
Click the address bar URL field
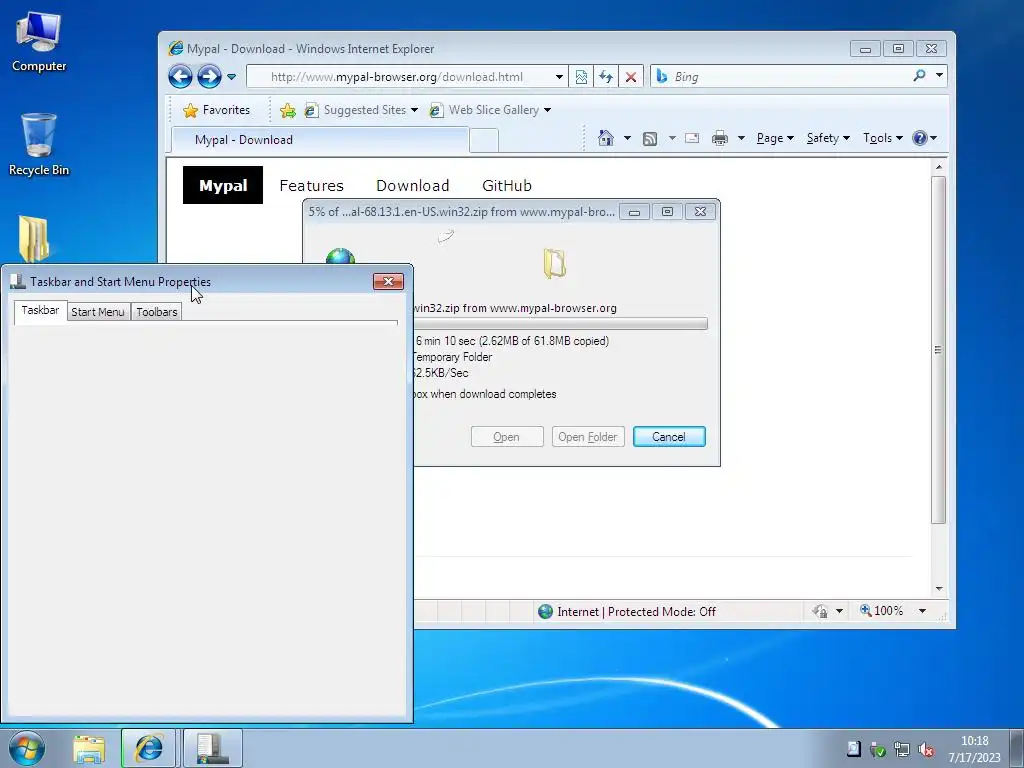[x=398, y=76]
